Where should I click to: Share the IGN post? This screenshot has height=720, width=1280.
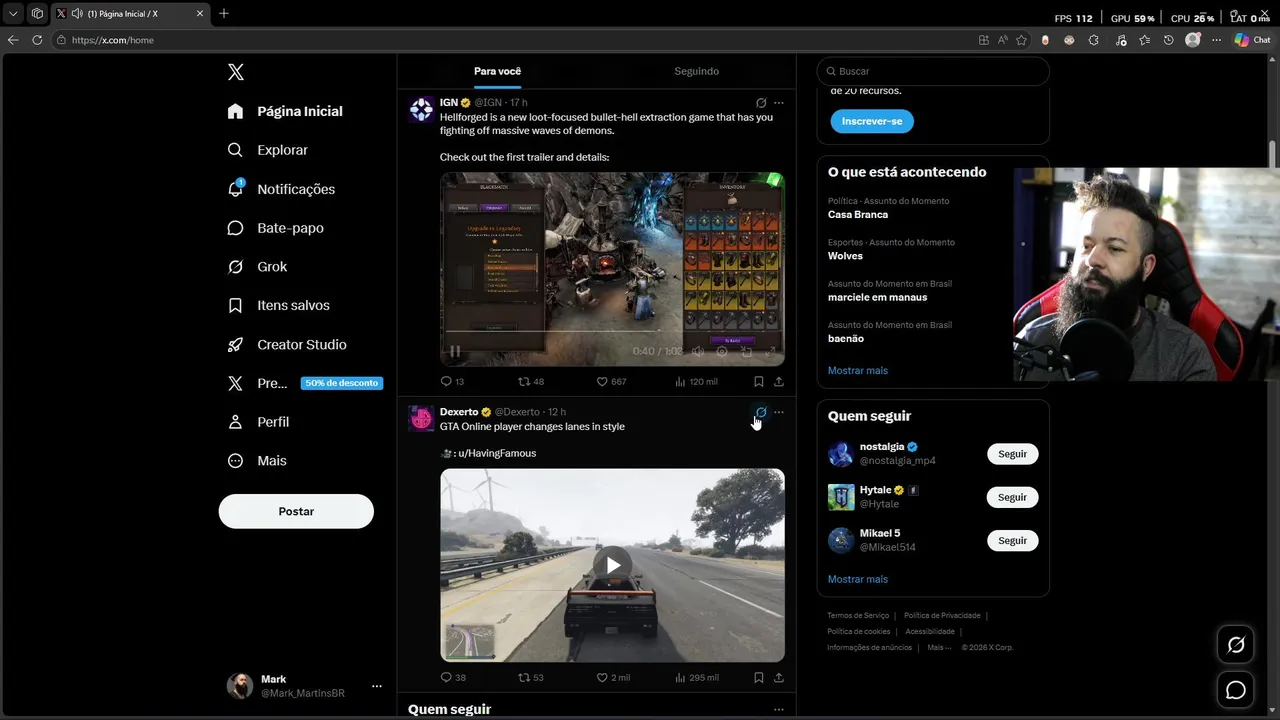(779, 381)
